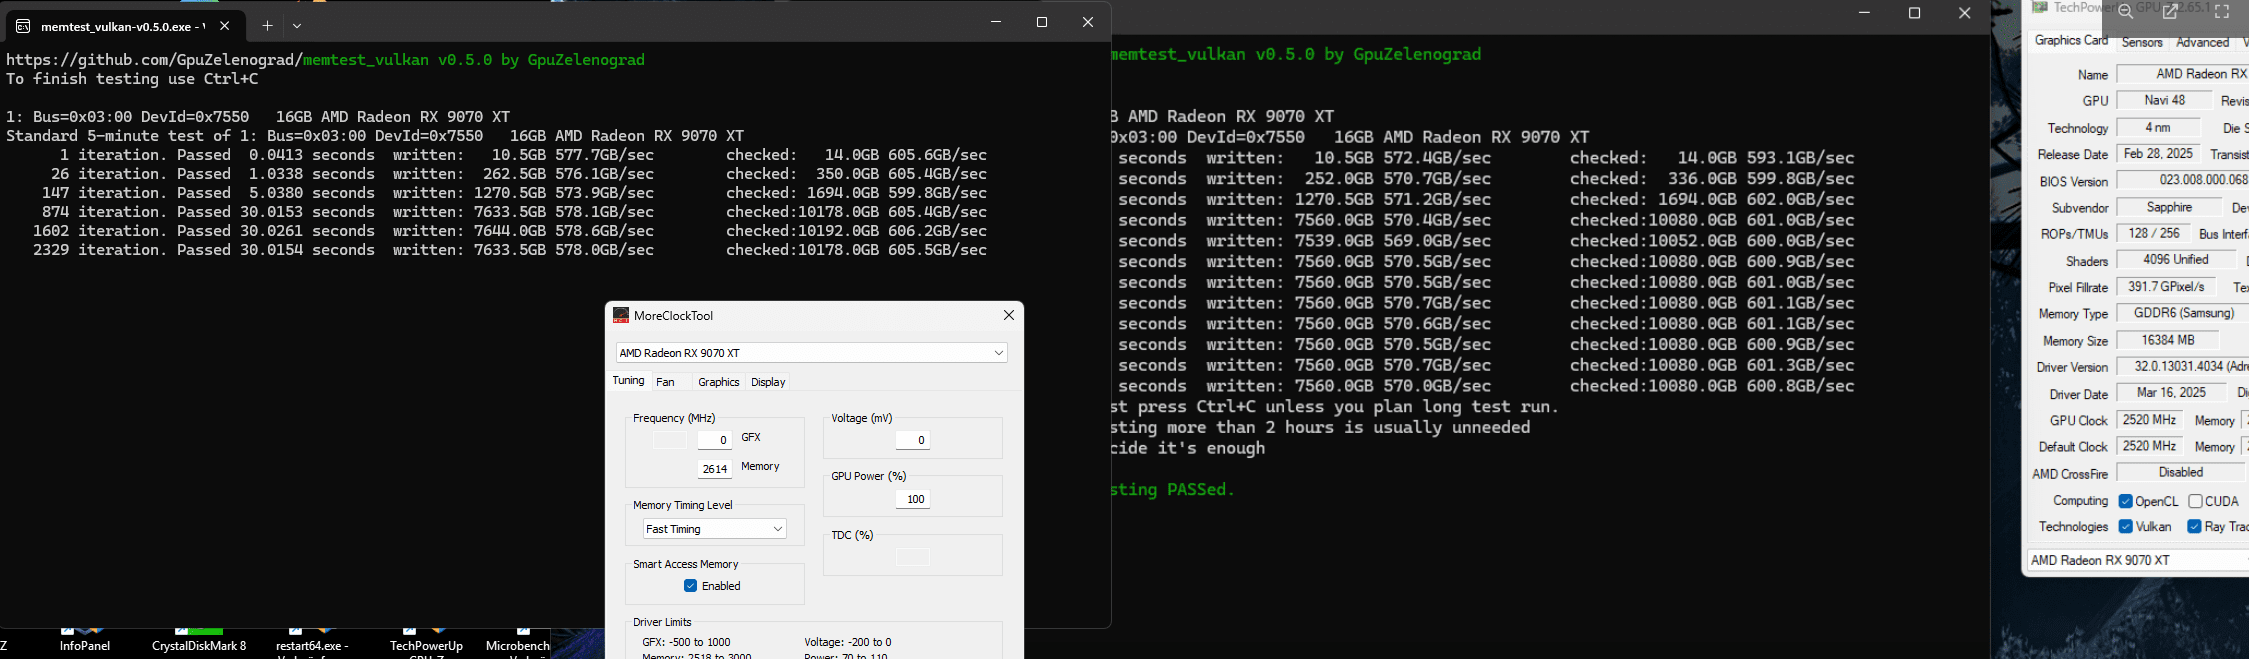
Task: Open the Sensors tab in GPU-Z
Action: (x=2142, y=42)
